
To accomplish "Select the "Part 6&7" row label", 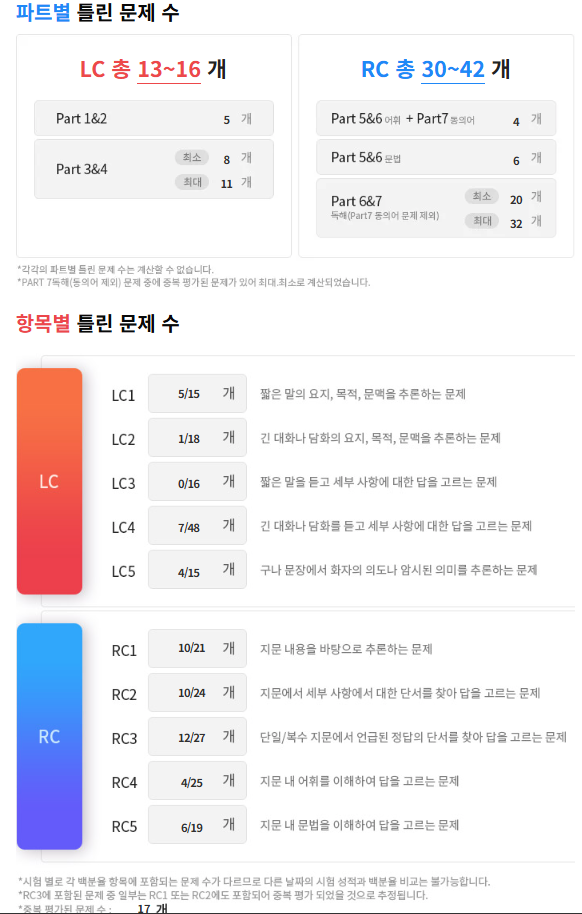I will 356,201.
